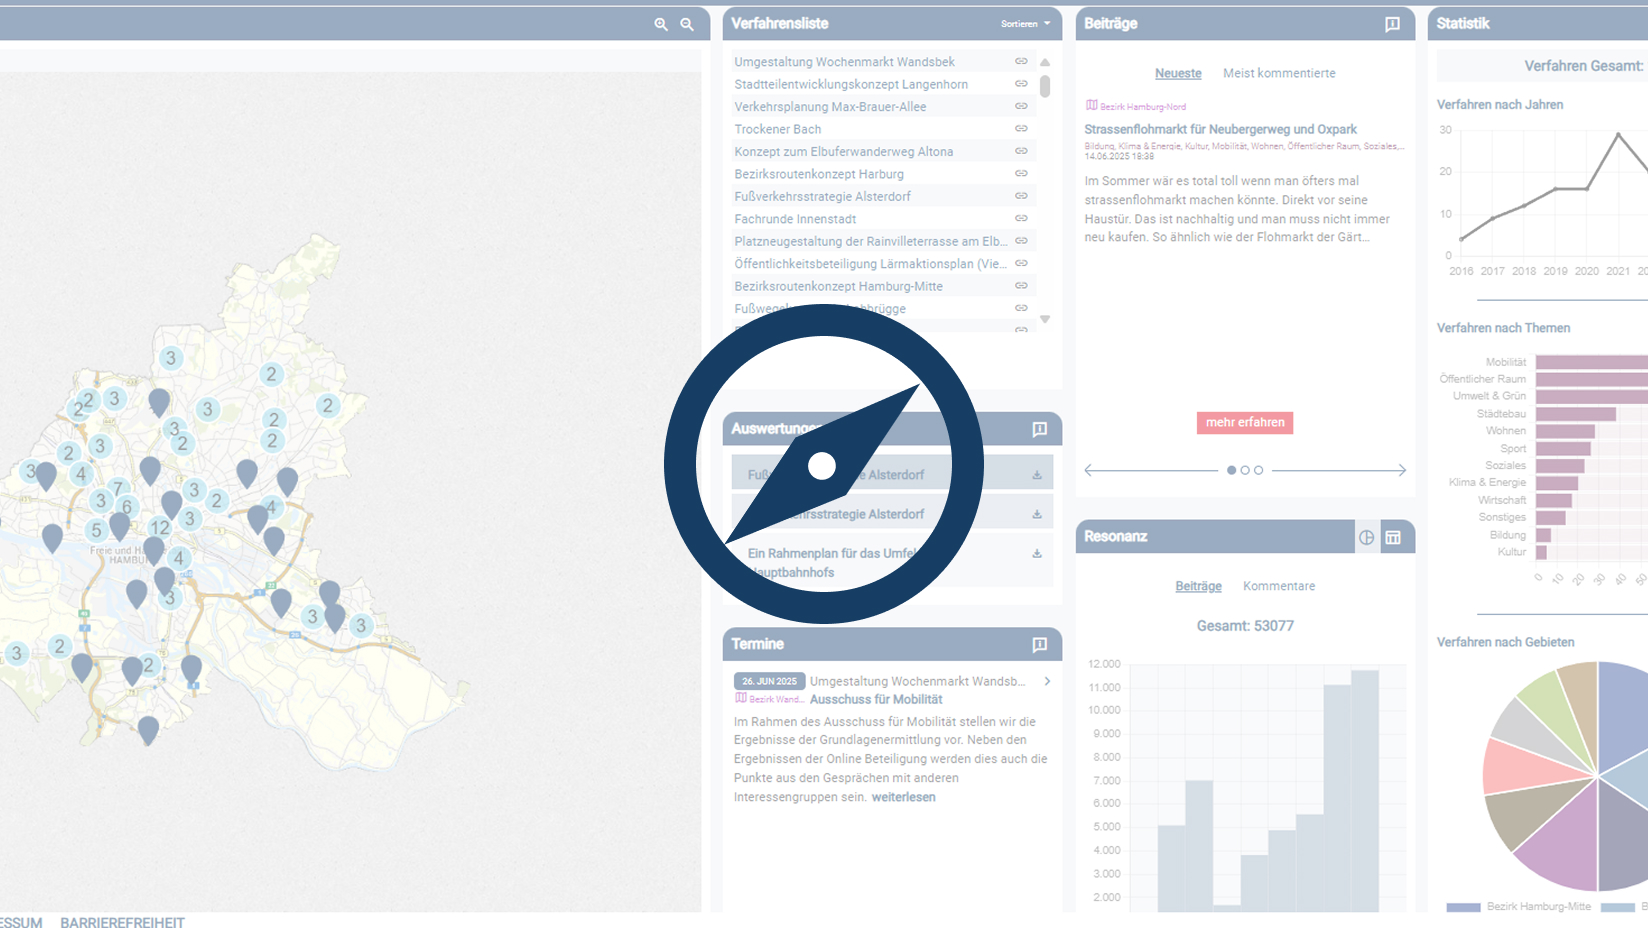The width and height of the screenshot is (1648, 928).
Task: Open the BARRIEREFREIHEIT link at page bottom
Action: (x=122, y=923)
